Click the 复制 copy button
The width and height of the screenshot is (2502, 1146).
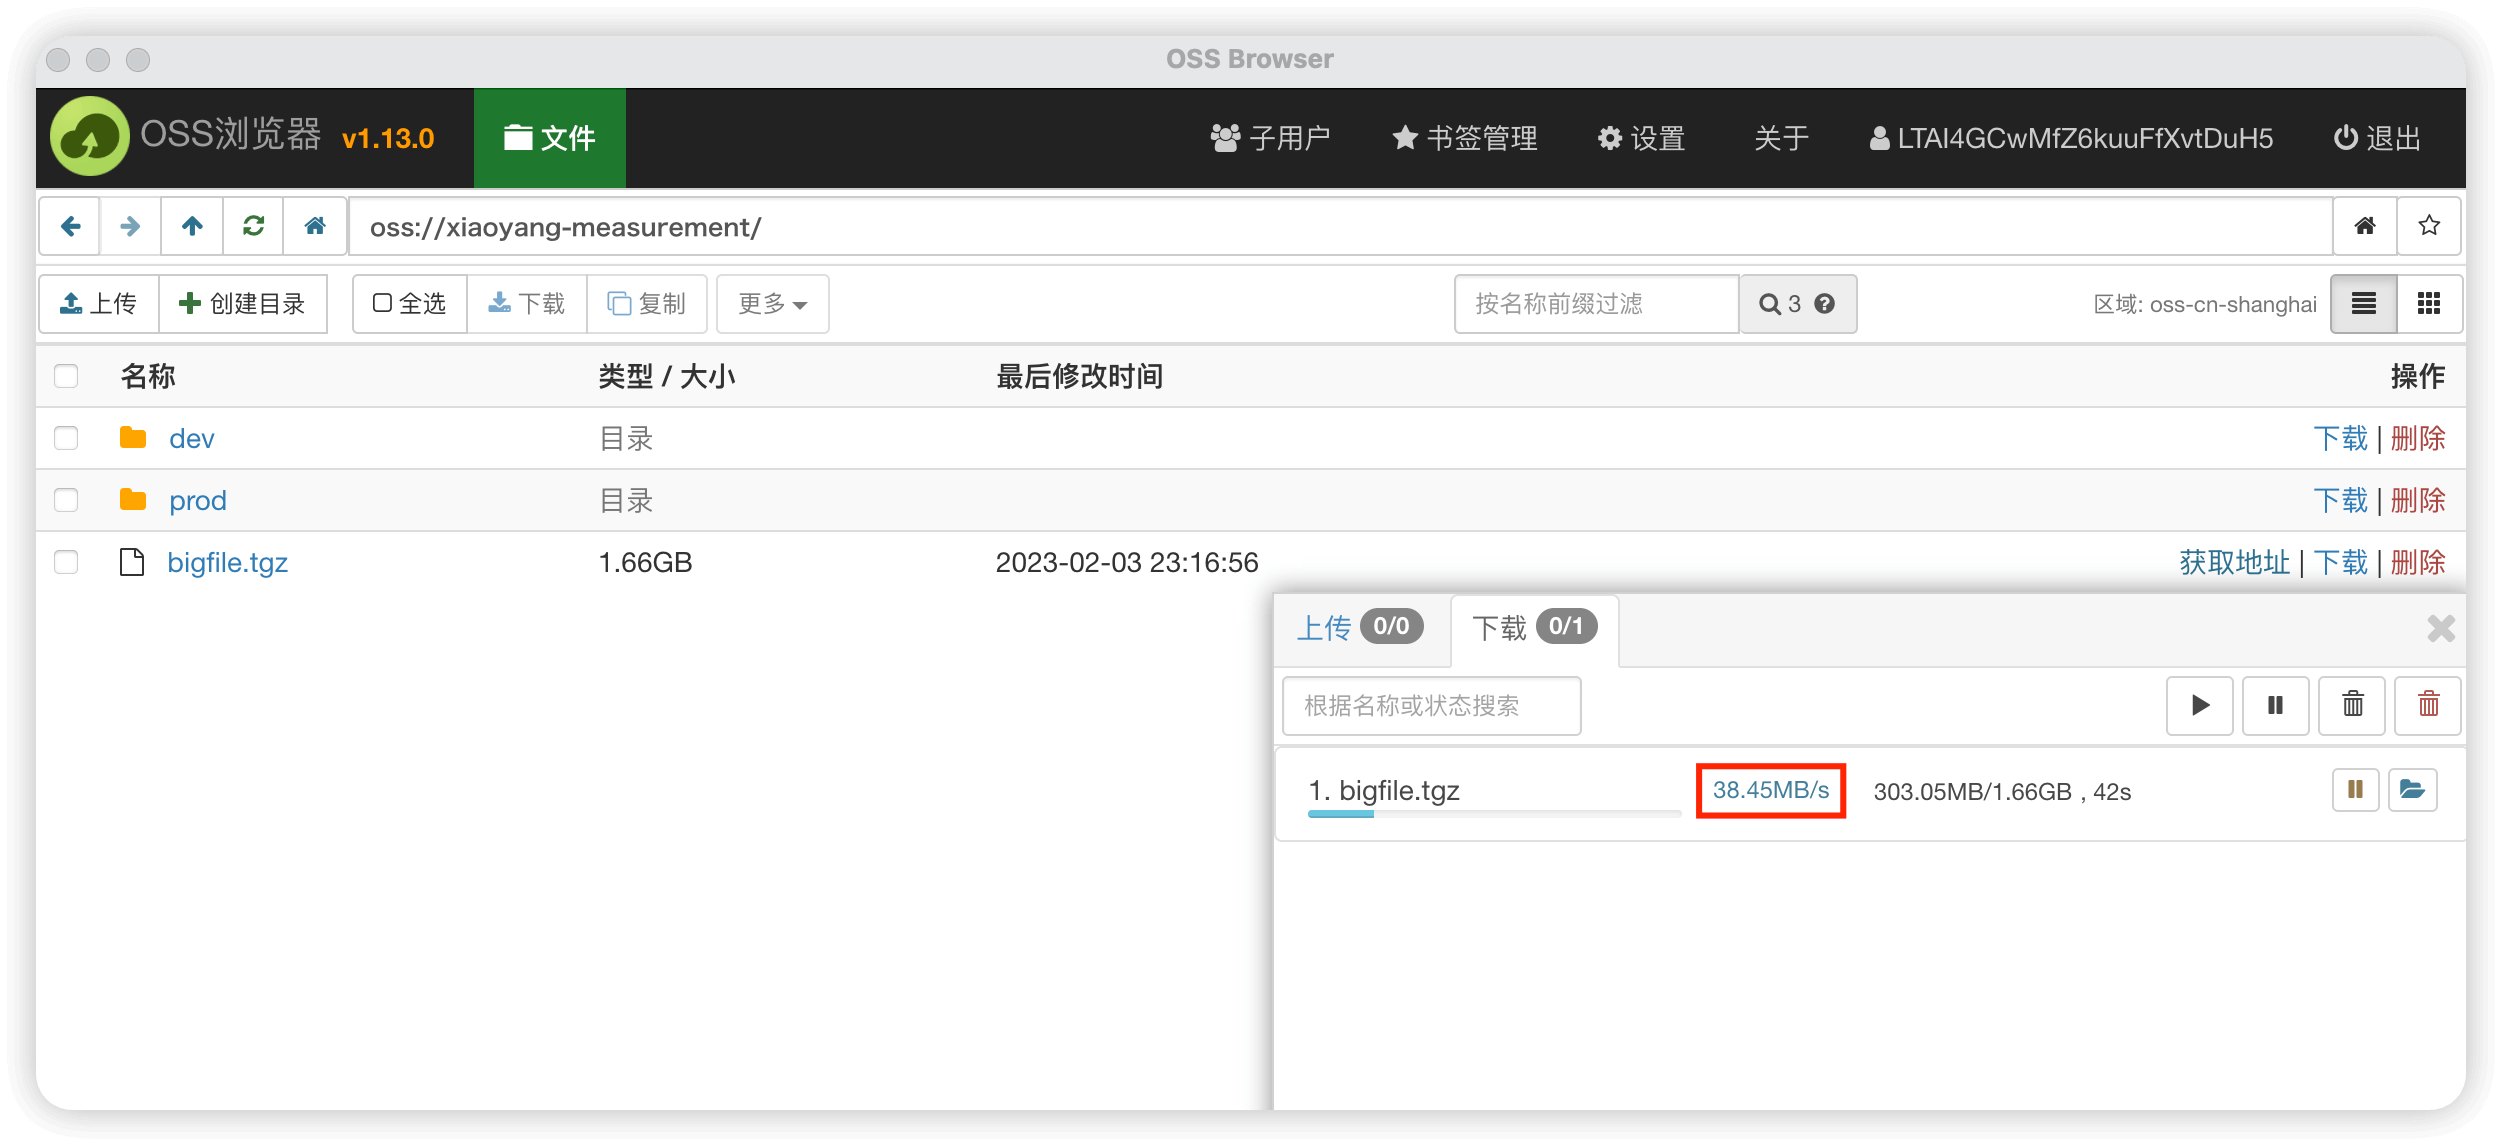(647, 304)
